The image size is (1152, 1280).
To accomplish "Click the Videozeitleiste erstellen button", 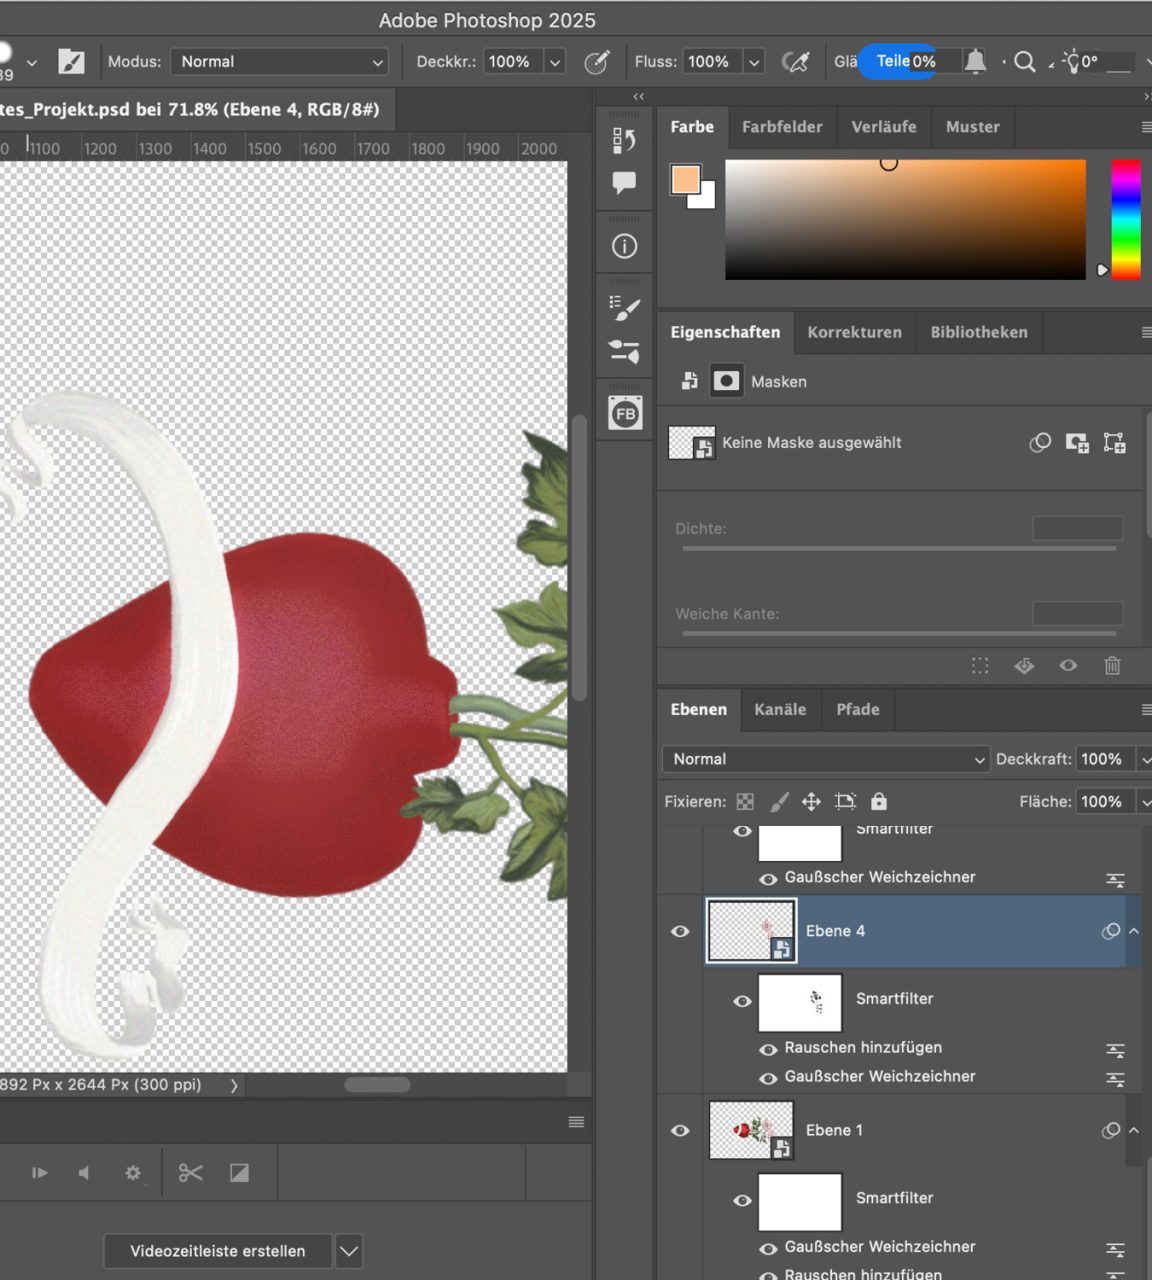I will click(x=218, y=1251).
